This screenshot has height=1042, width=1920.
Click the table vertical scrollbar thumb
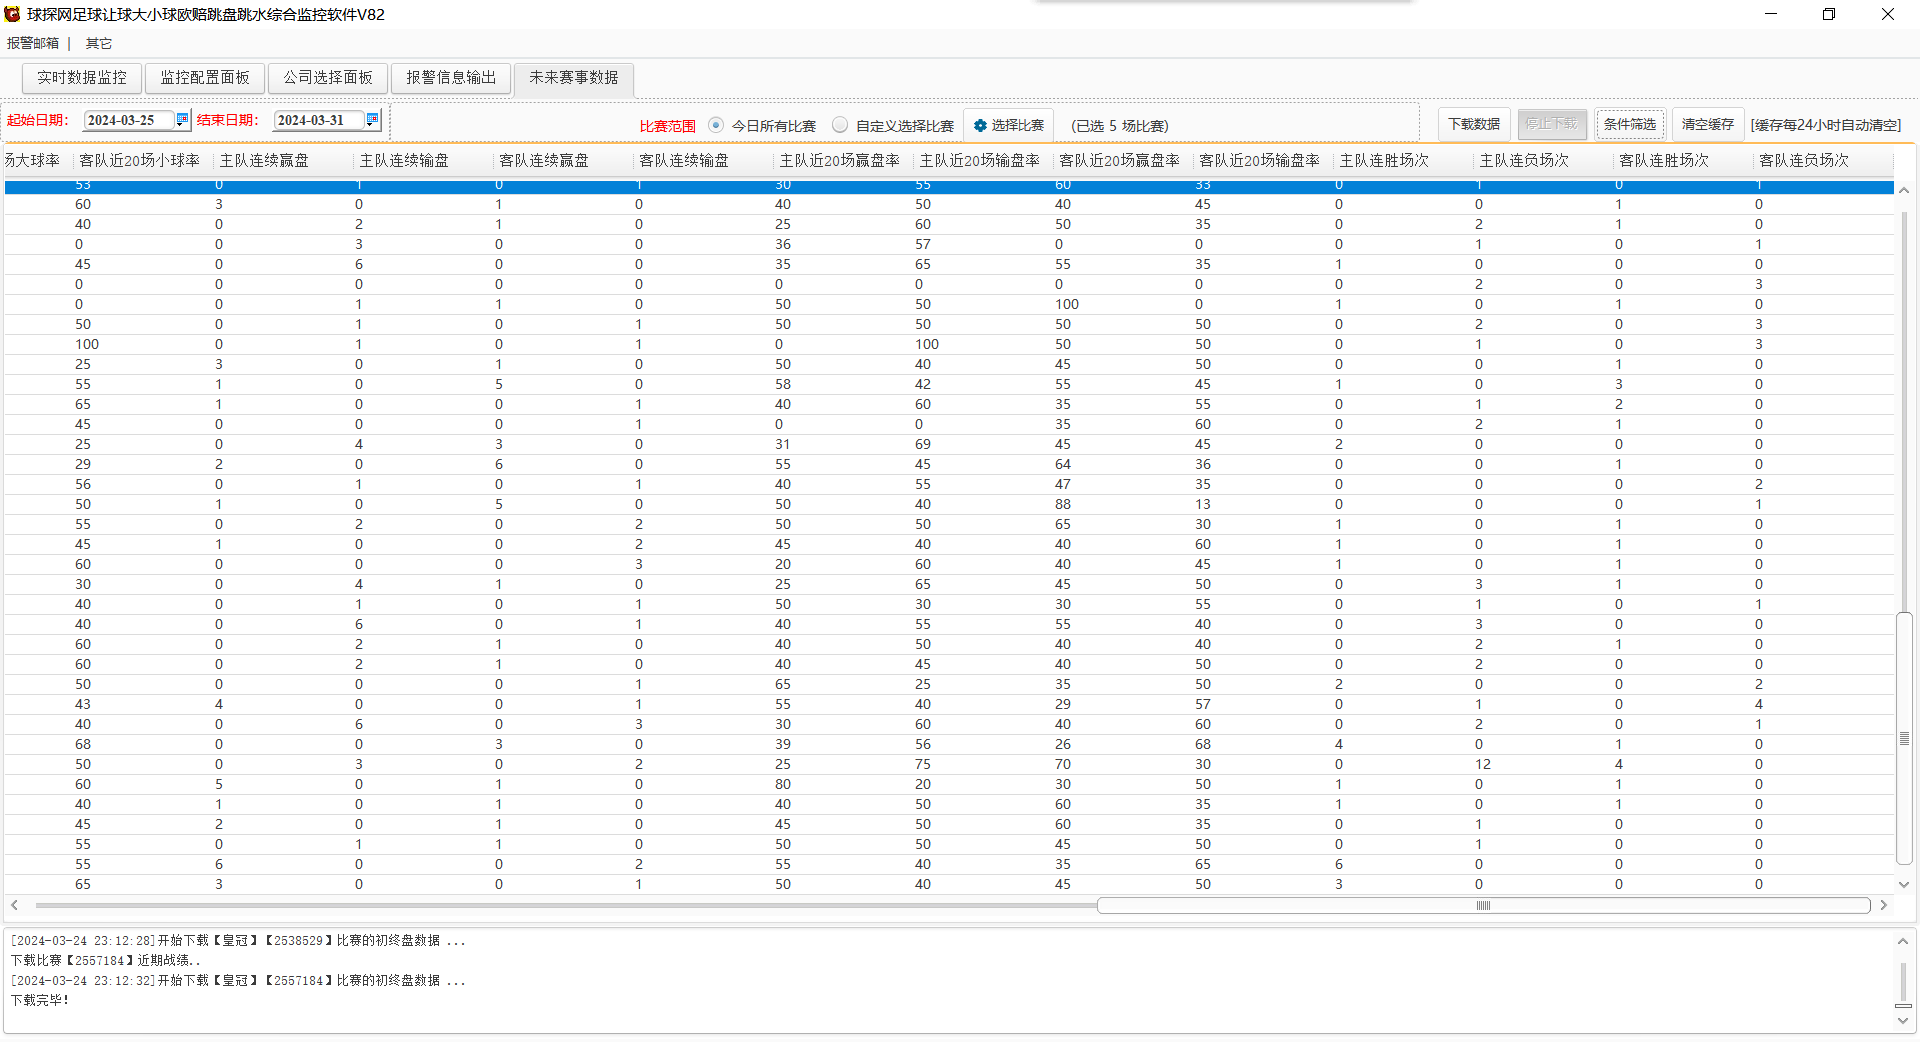[1904, 738]
